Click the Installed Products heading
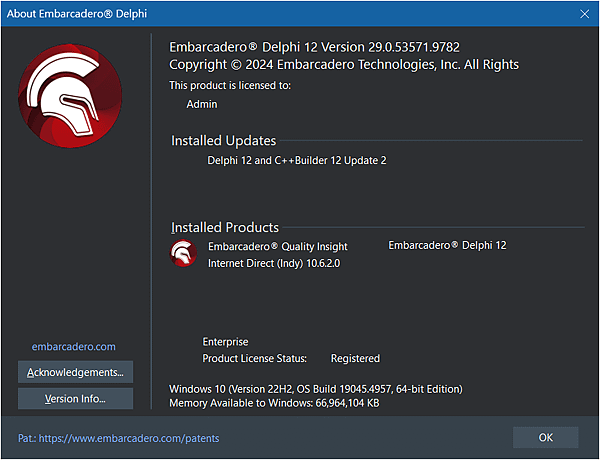Screen dimensions: 600x460 pos(225,227)
